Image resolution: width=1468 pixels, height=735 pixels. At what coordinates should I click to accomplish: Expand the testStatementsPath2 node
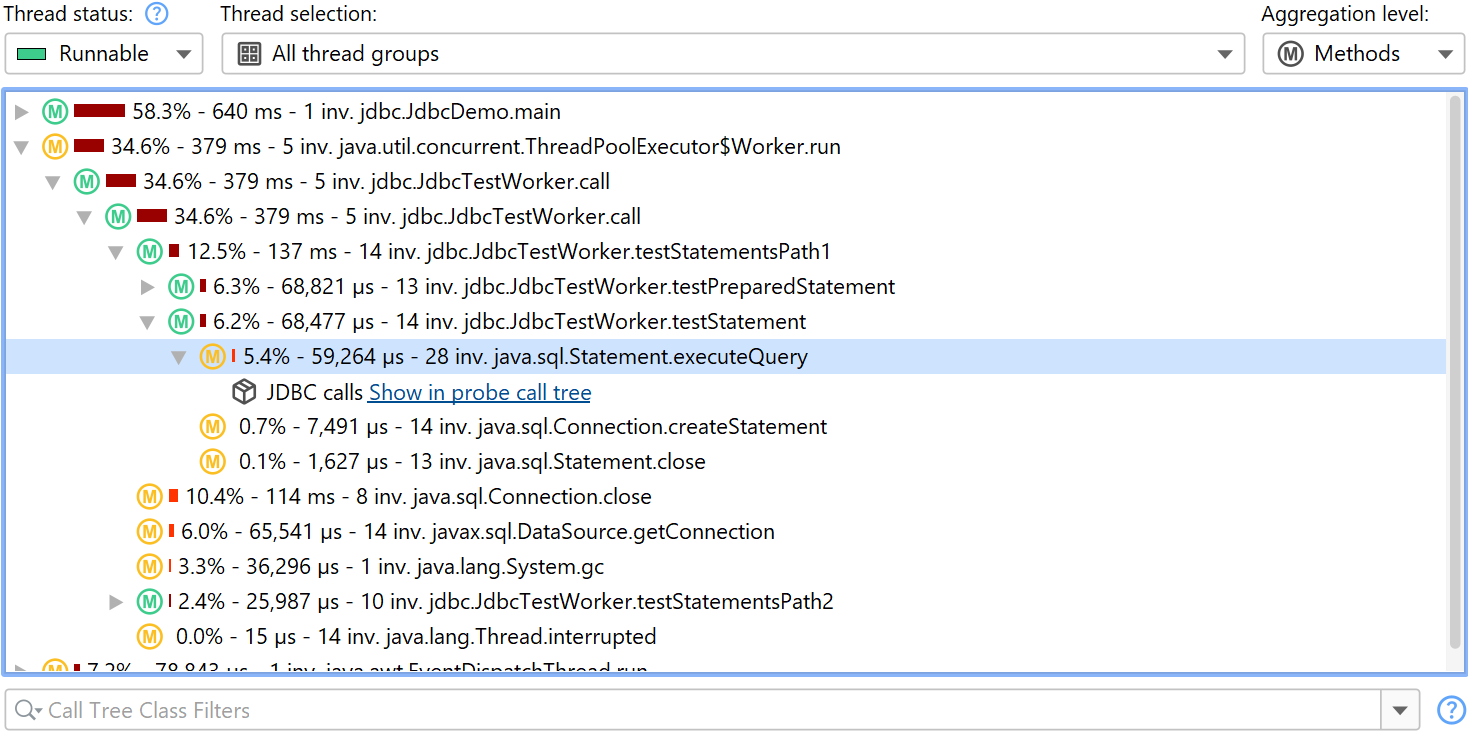point(117,602)
